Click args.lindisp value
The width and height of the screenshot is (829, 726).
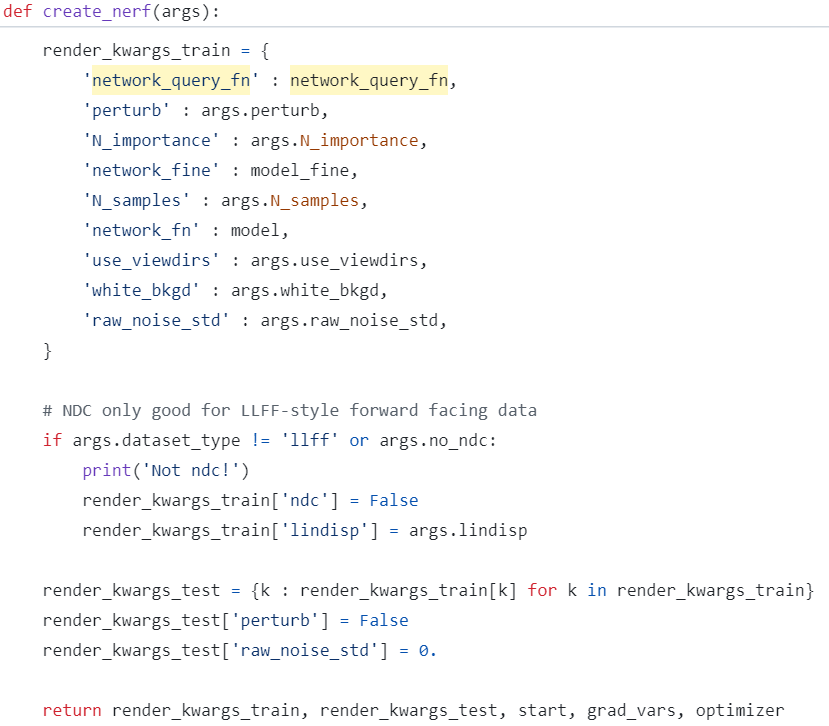(x=468, y=530)
